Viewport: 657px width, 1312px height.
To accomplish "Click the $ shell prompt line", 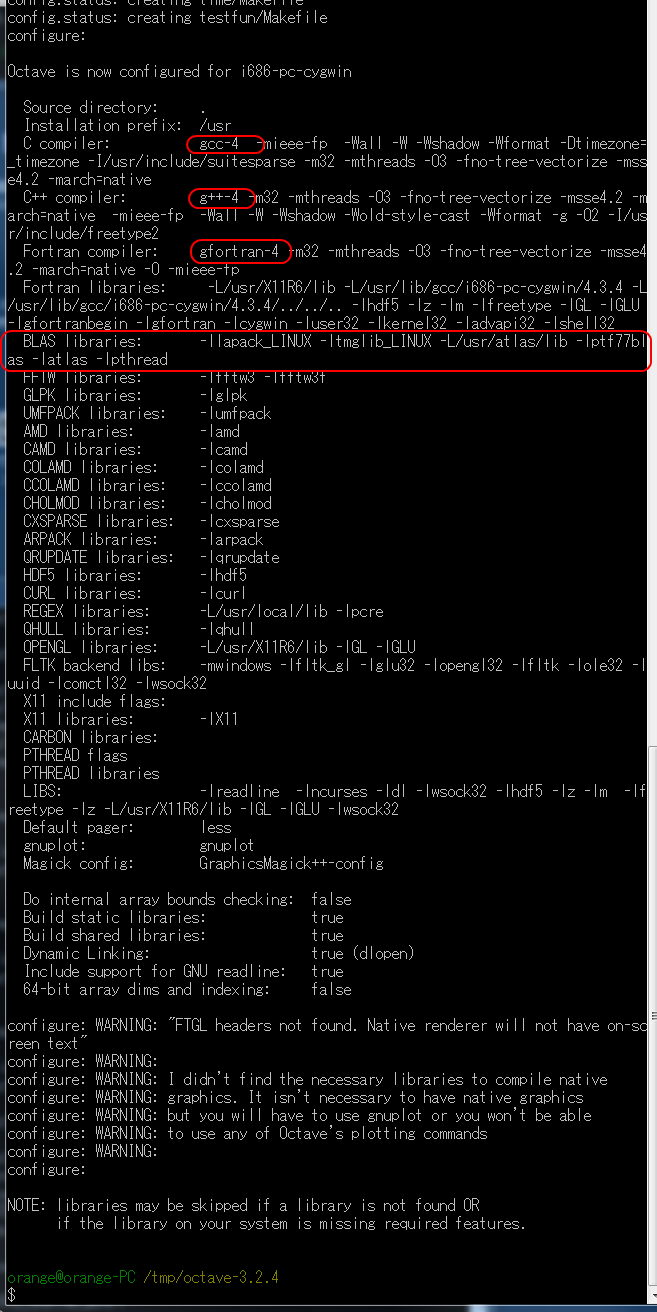I will 11,1296.
